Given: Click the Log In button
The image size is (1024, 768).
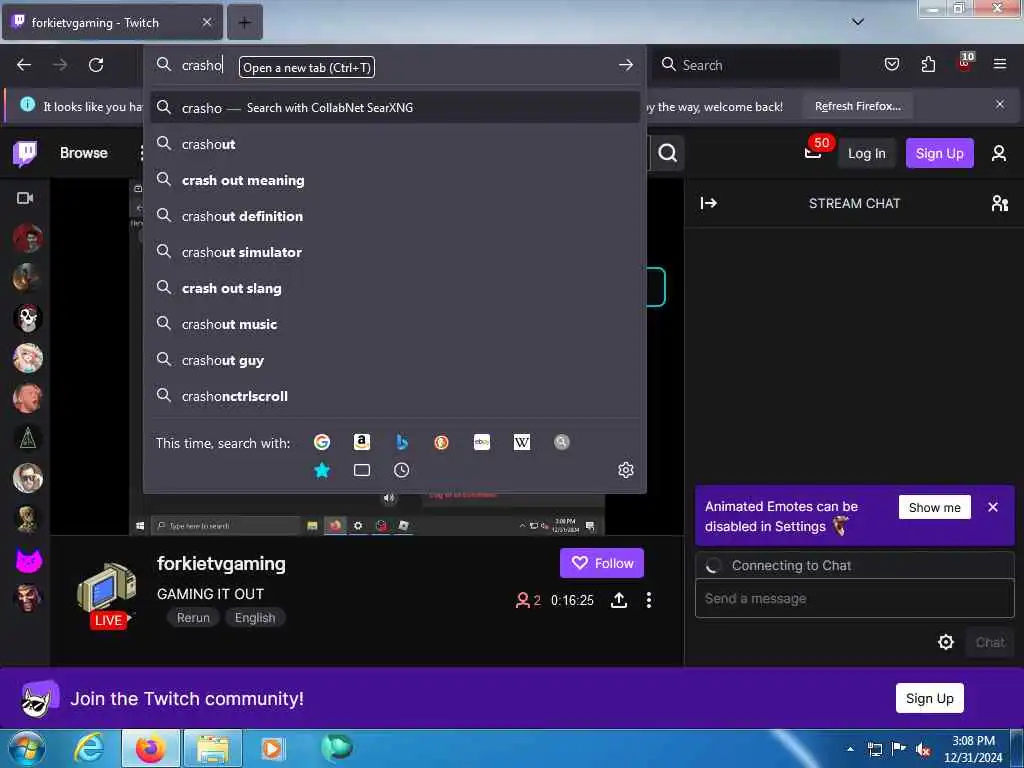Looking at the screenshot, I should tap(867, 153).
